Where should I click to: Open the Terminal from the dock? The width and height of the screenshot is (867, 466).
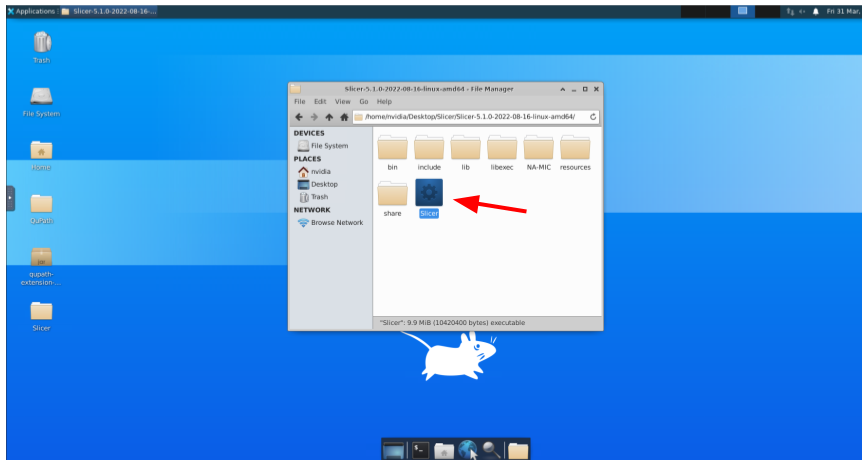[421, 451]
